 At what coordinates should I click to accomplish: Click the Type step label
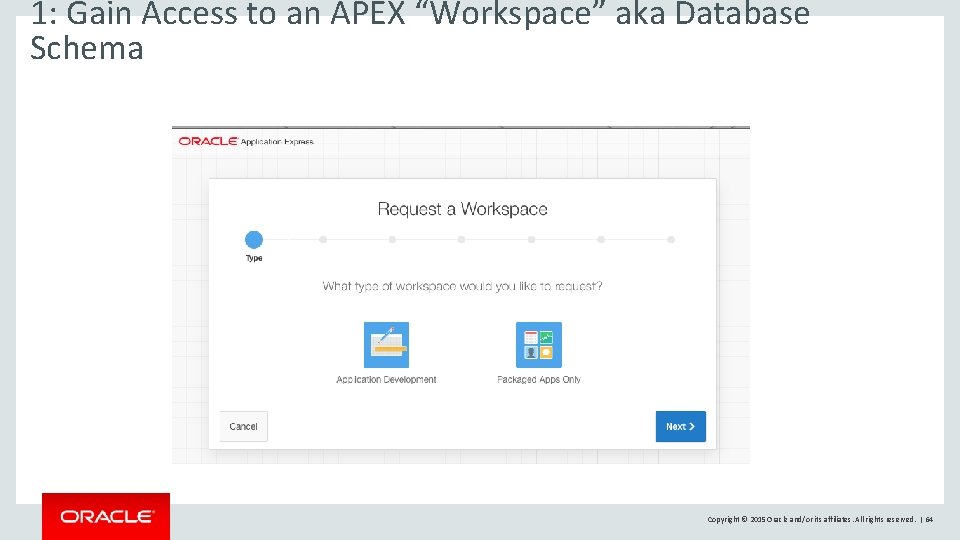click(254, 258)
